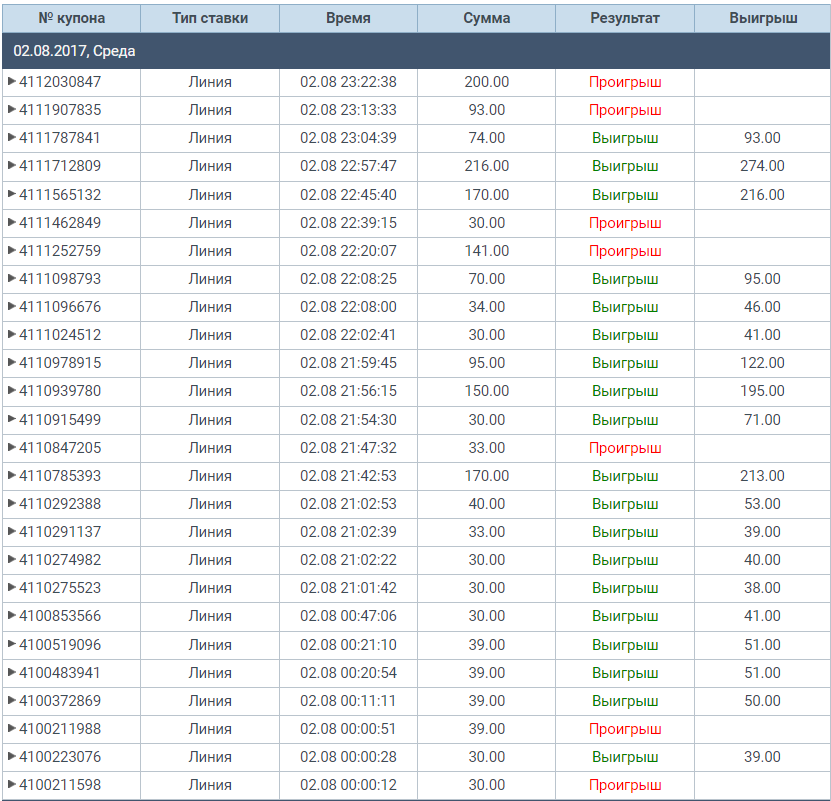Click the 200.00 sum cell
Screen dimensions: 831x801
[487, 82]
